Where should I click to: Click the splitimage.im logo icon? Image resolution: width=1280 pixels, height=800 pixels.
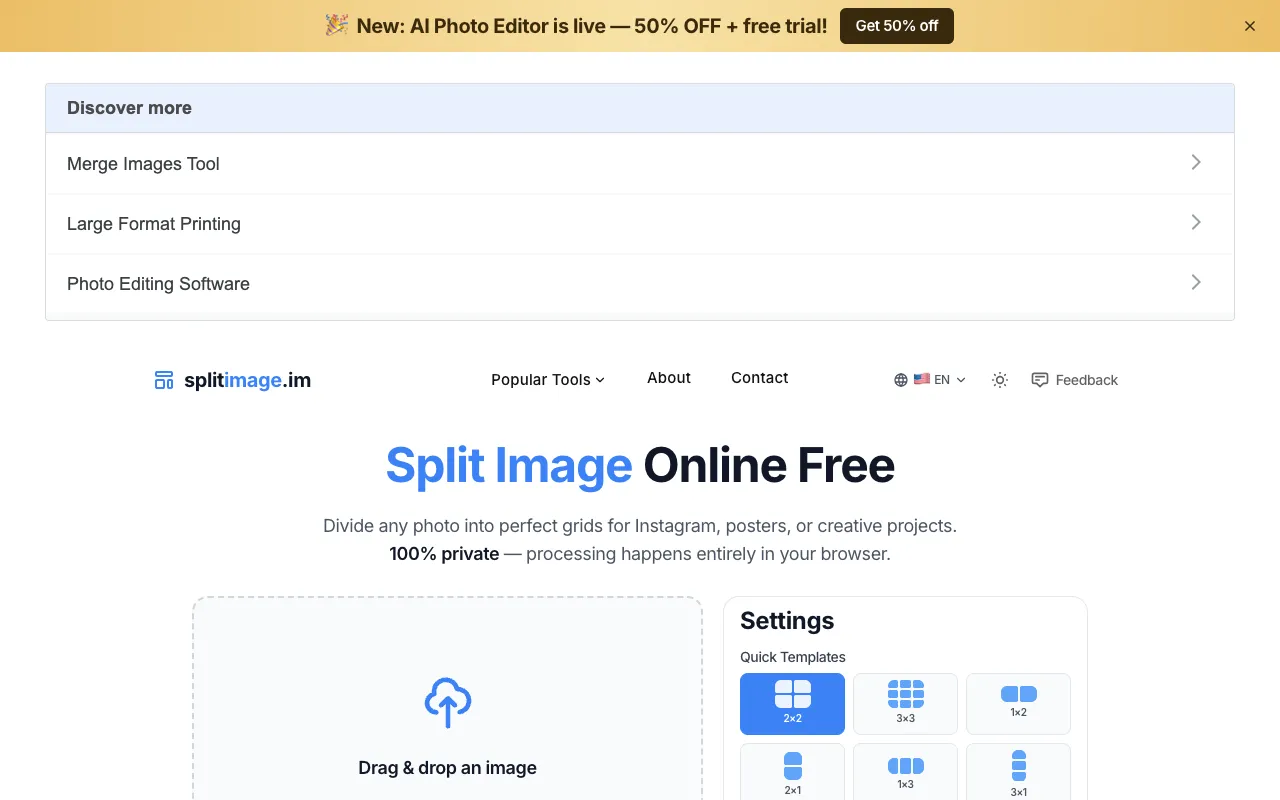164,380
